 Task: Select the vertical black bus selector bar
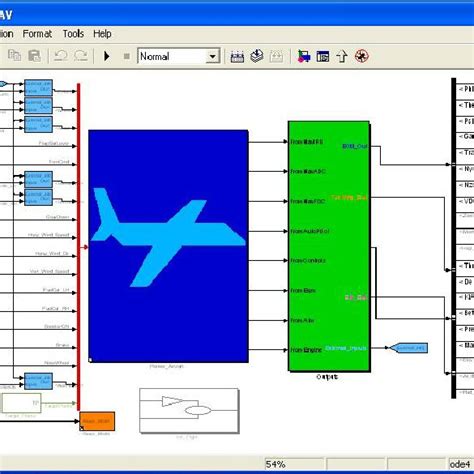pos(453,238)
